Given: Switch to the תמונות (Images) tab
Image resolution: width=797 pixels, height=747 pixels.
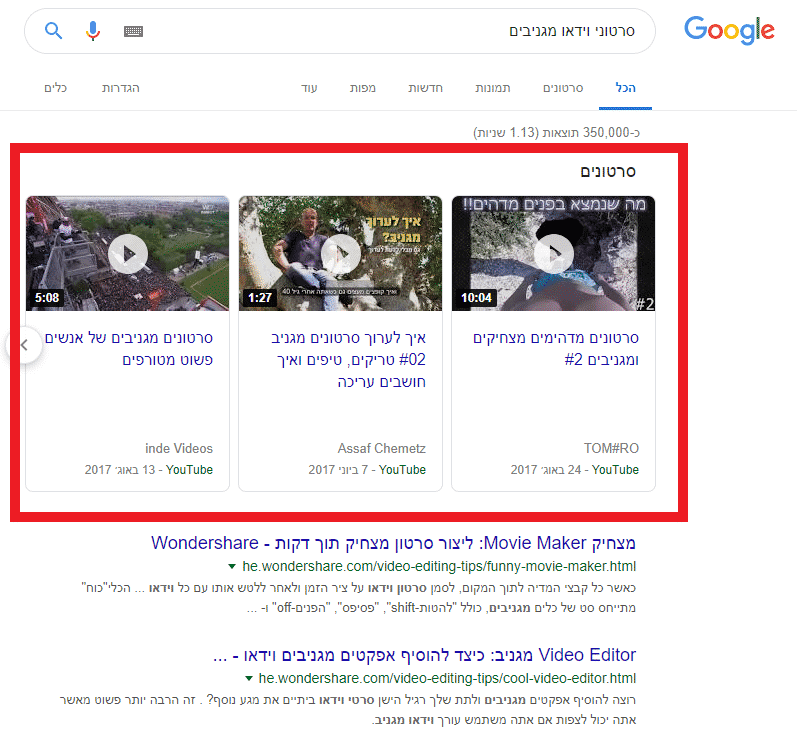Looking at the screenshot, I should 493,88.
